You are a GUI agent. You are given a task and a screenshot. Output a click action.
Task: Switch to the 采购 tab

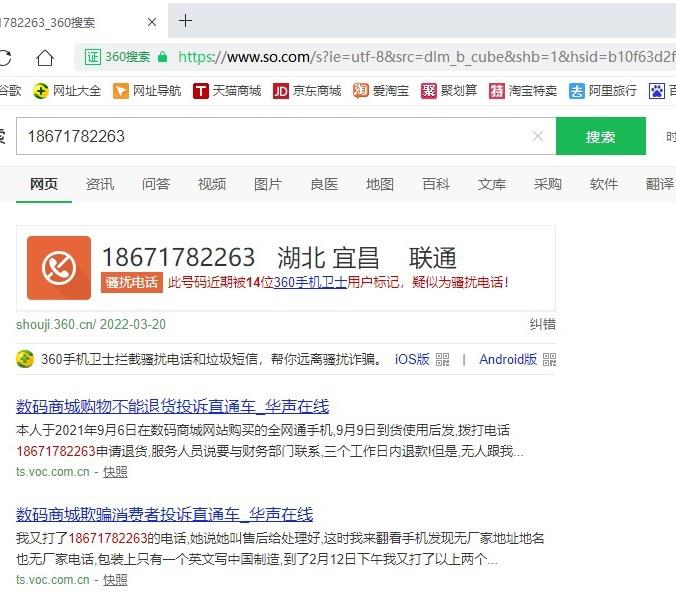click(x=548, y=184)
